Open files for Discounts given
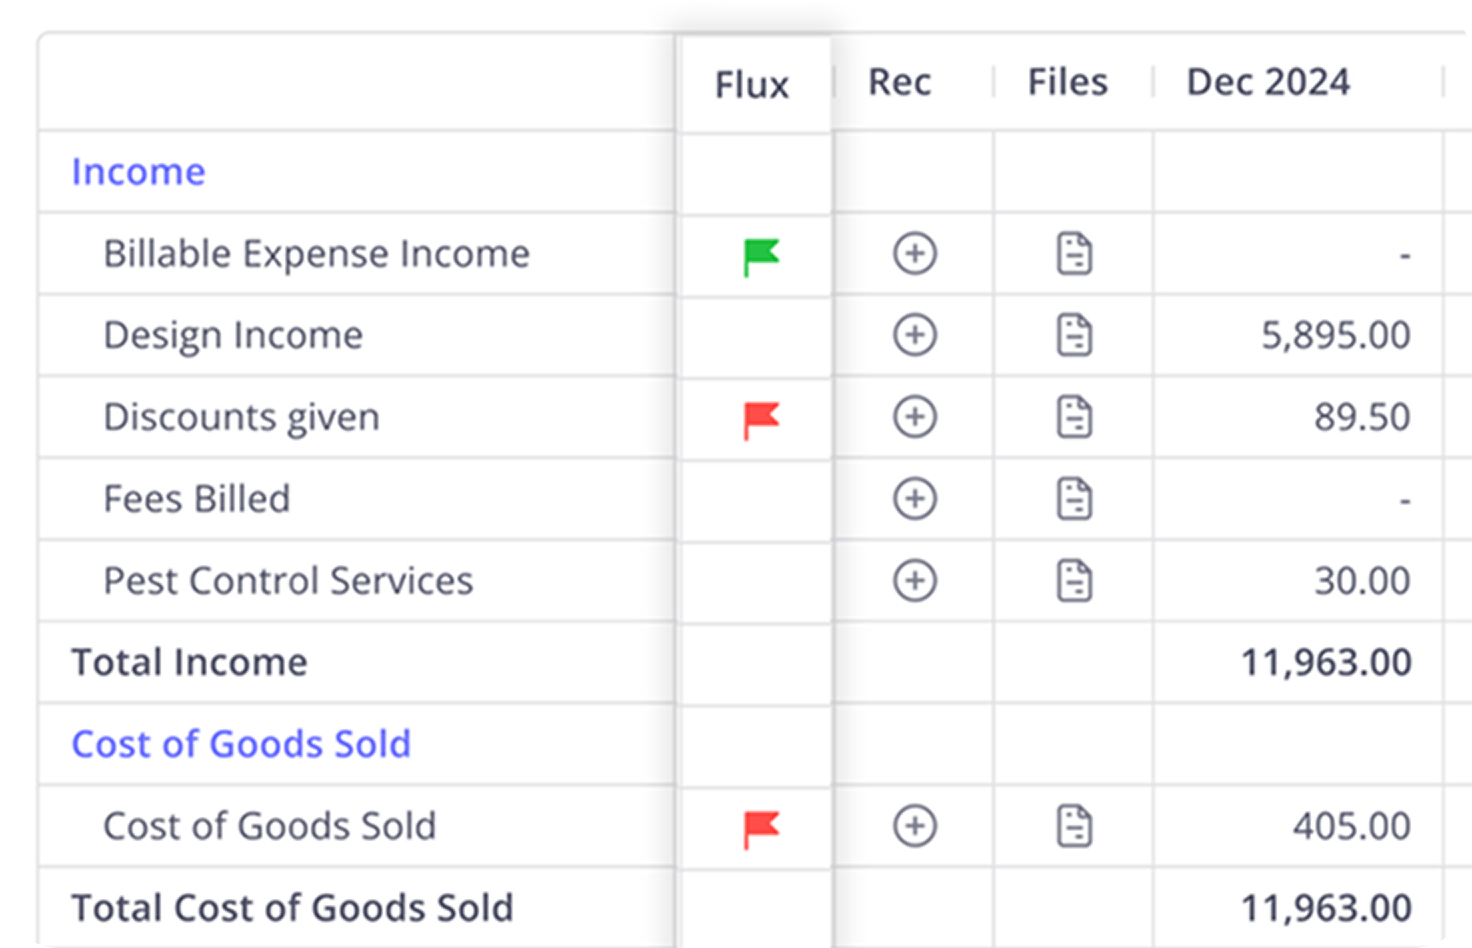The image size is (1472, 948). pyautogui.click(x=1074, y=417)
